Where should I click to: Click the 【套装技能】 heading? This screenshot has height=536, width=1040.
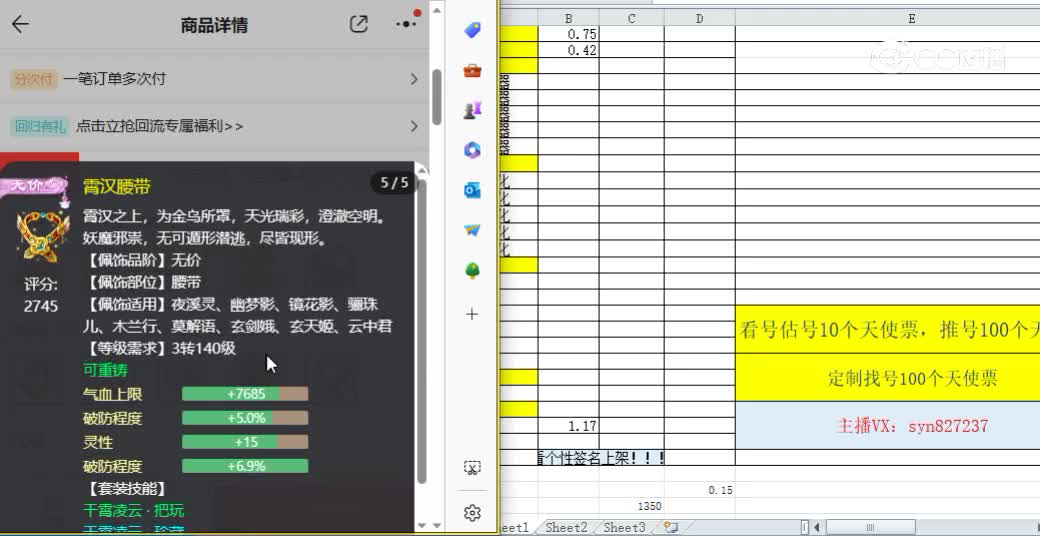[125, 488]
